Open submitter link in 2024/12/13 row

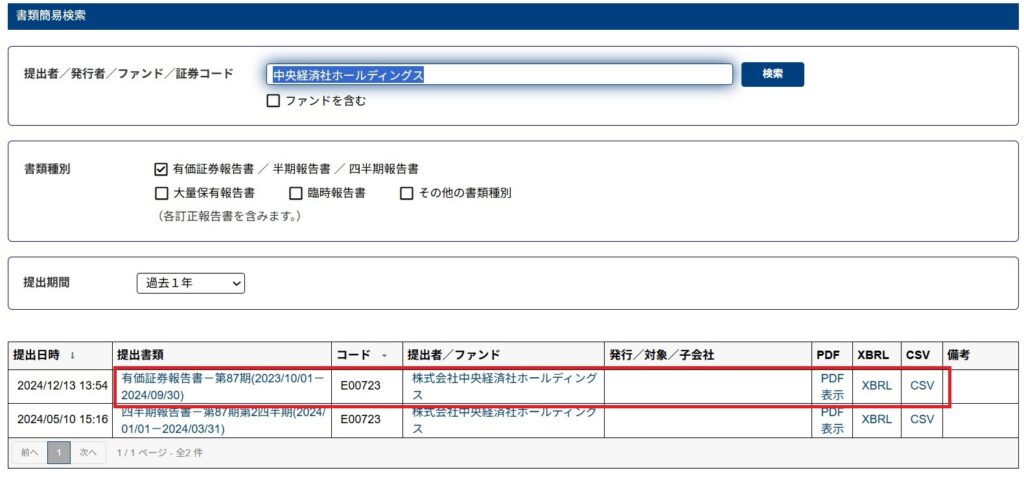(504, 387)
